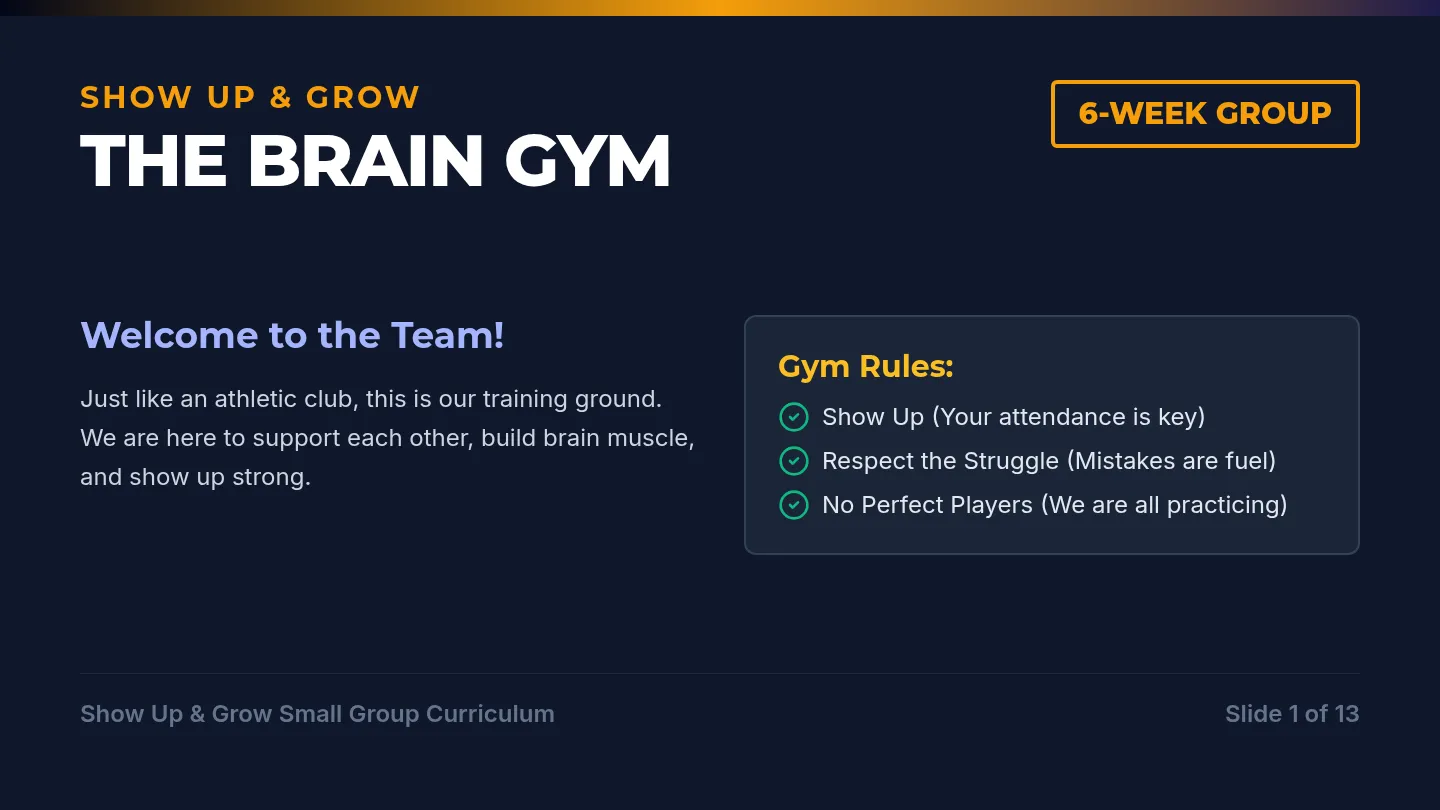The width and height of the screenshot is (1440, 810).
Task: Click the Respect the Struggle rule text
Action: [1049, 461]
